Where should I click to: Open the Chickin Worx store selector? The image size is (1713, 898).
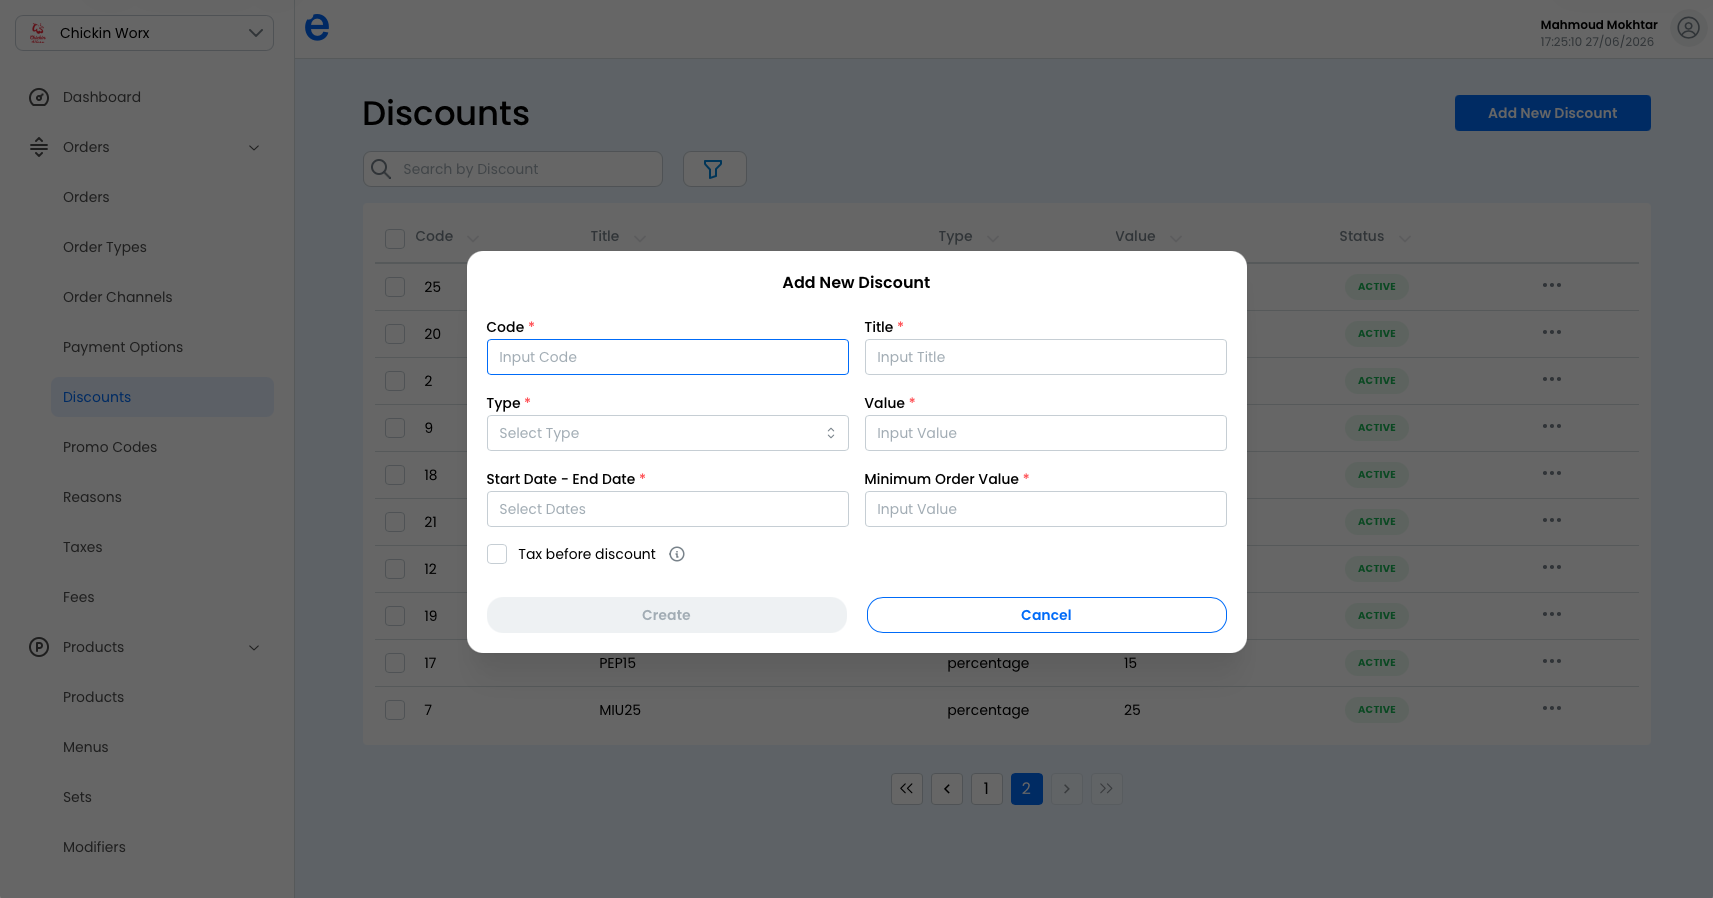[145, 33]
